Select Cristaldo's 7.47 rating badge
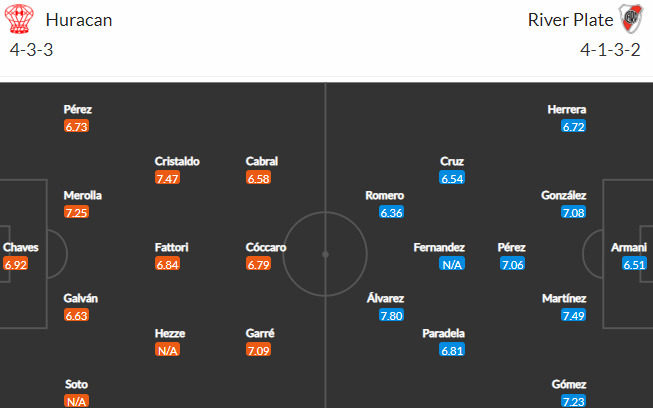 167,178
